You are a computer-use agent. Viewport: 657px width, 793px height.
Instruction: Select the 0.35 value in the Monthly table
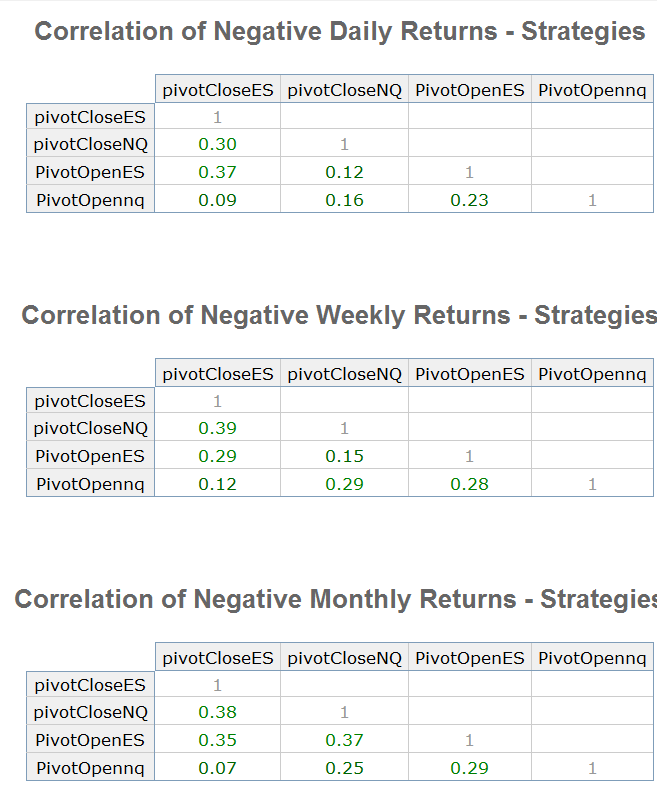pyautogui.click(x=217, y=741)
